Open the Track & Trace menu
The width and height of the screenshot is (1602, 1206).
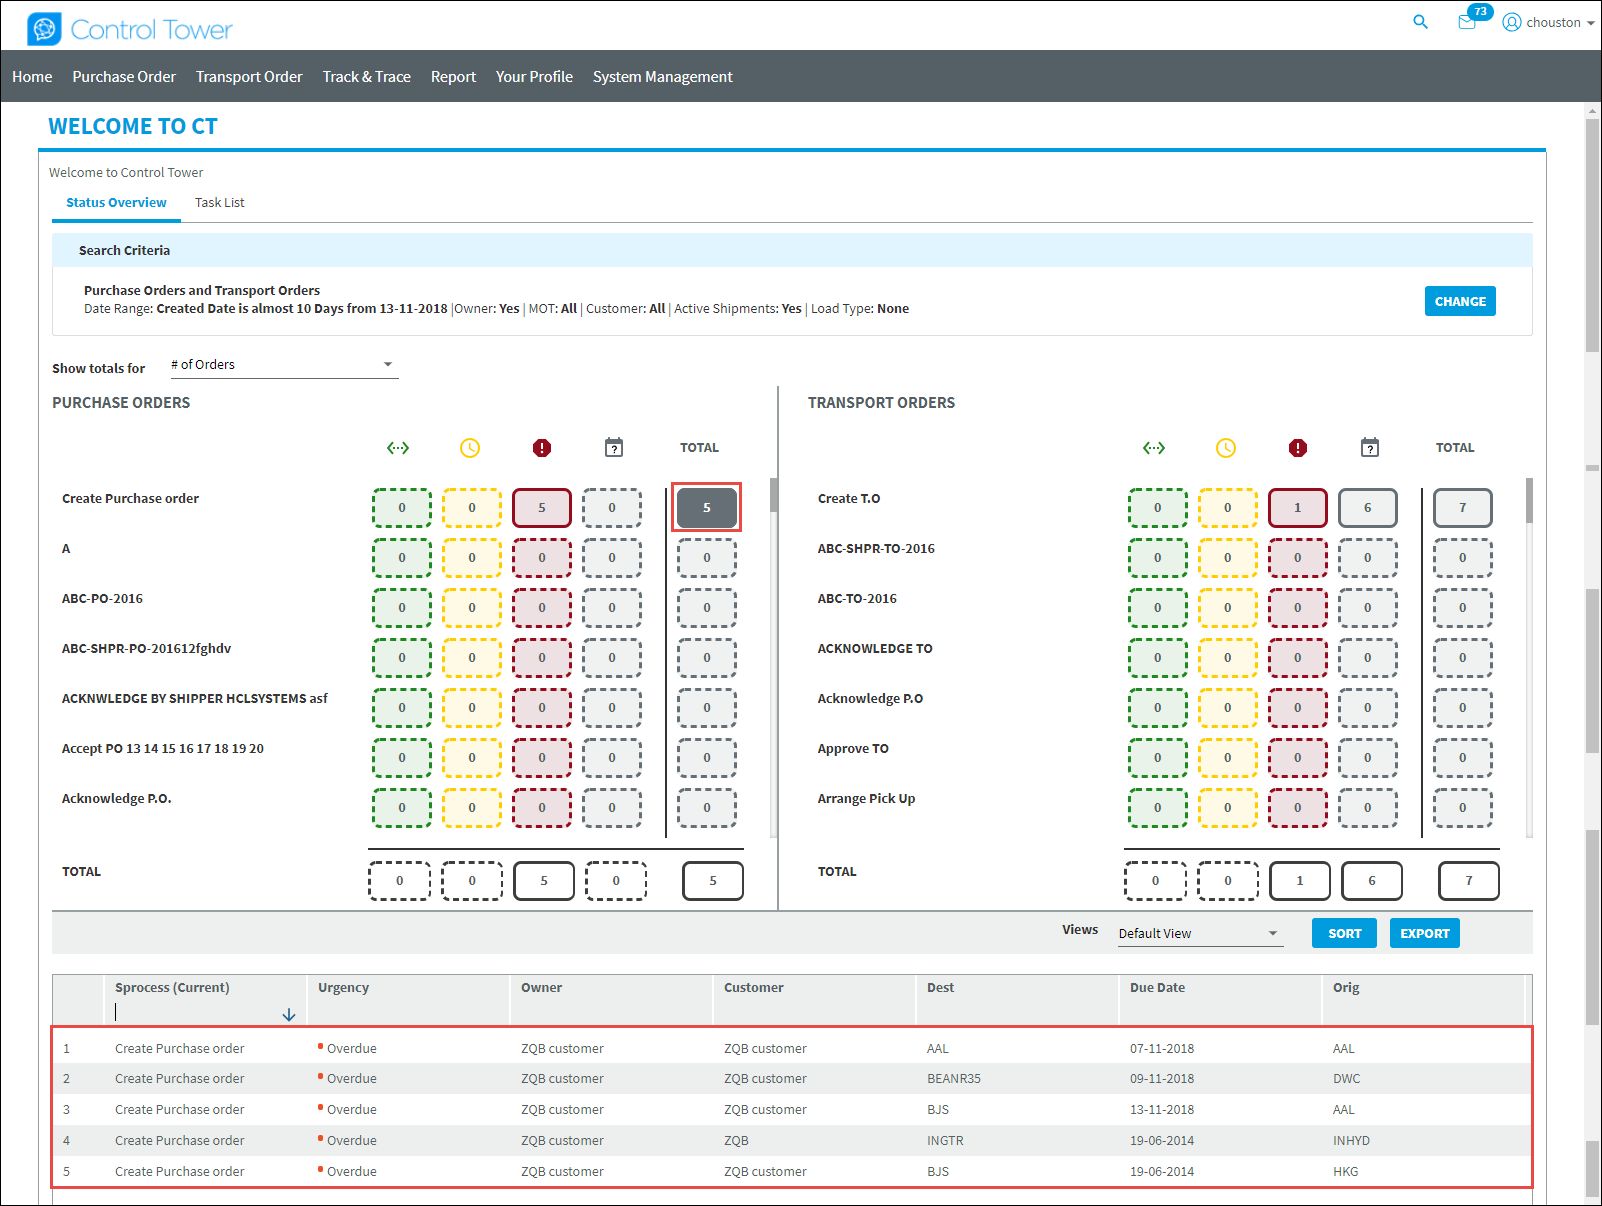point(366,76)
